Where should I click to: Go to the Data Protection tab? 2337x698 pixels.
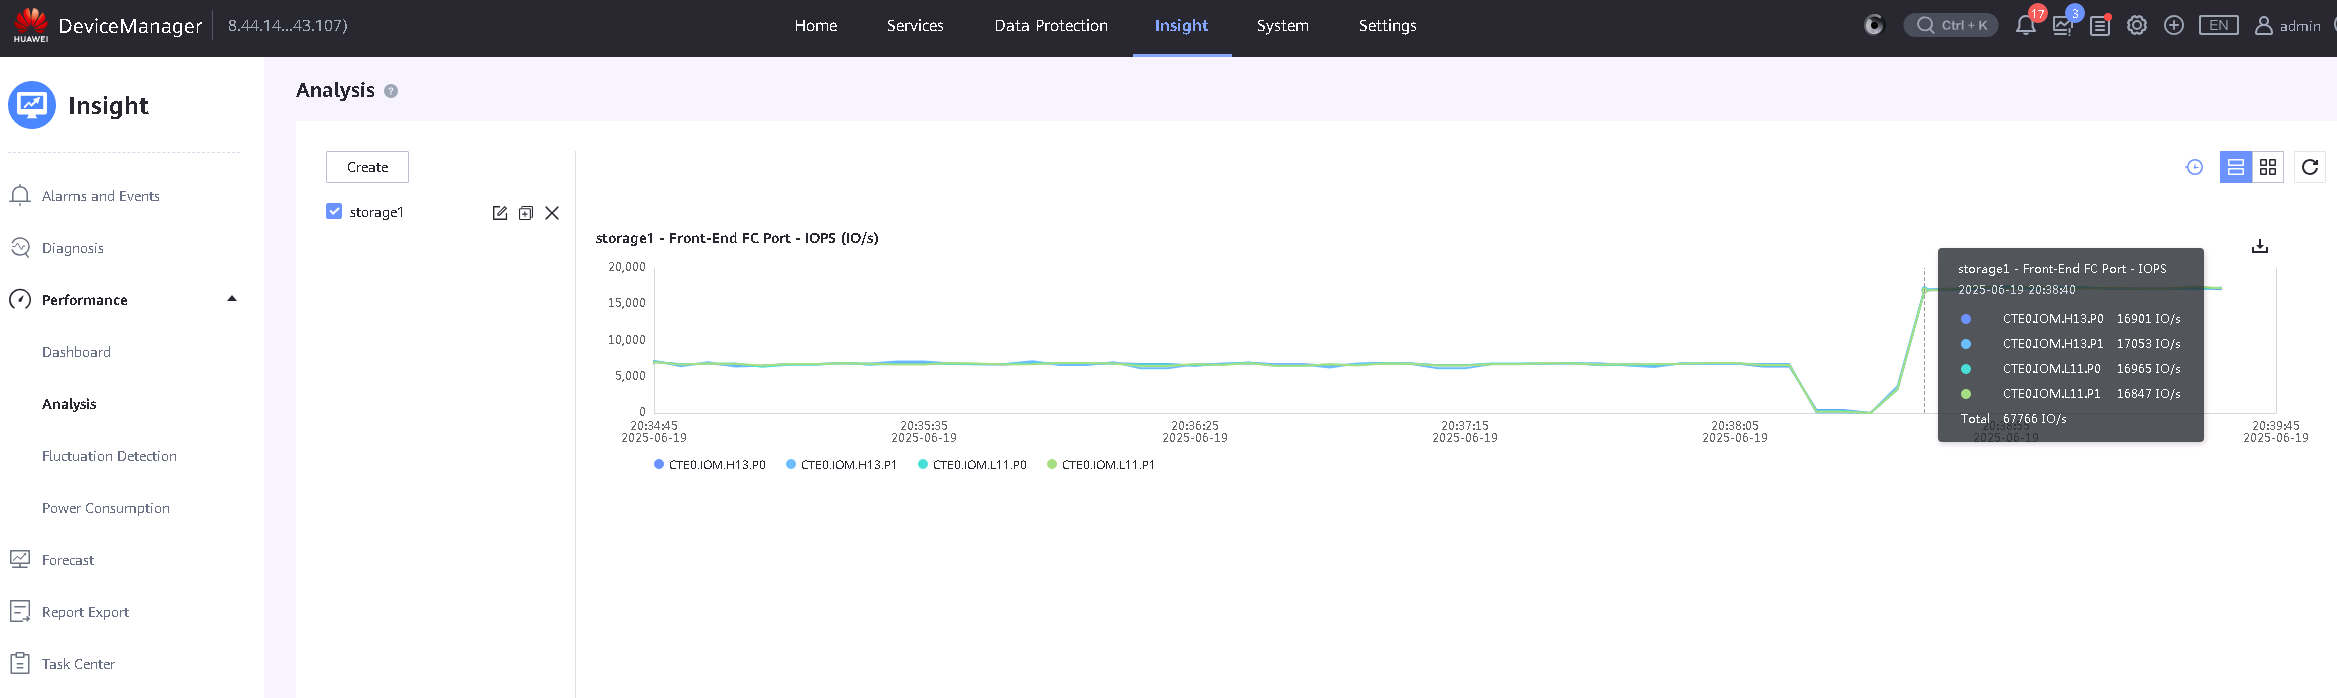click(1051, 26)
